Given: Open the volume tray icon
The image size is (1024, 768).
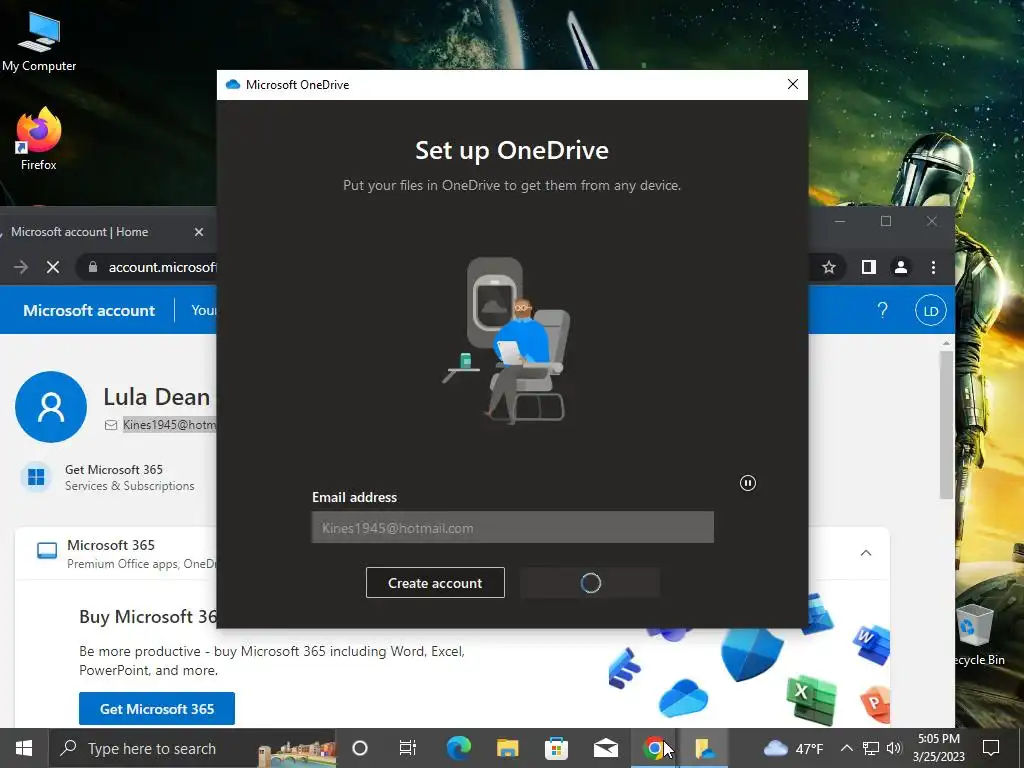Looking at the screenshot, I should (x=894, y=748).
